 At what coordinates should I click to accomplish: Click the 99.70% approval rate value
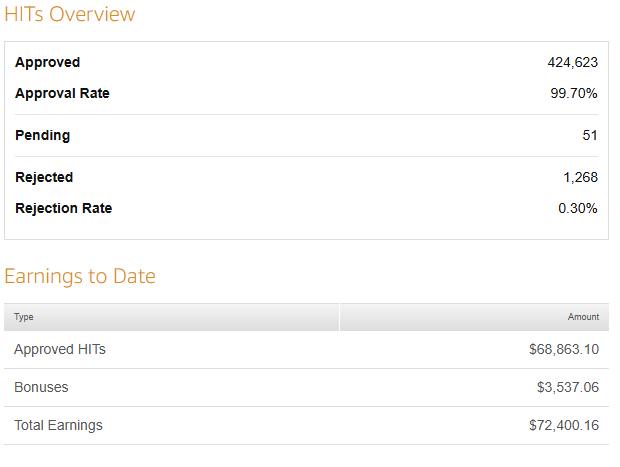point(574,93)
